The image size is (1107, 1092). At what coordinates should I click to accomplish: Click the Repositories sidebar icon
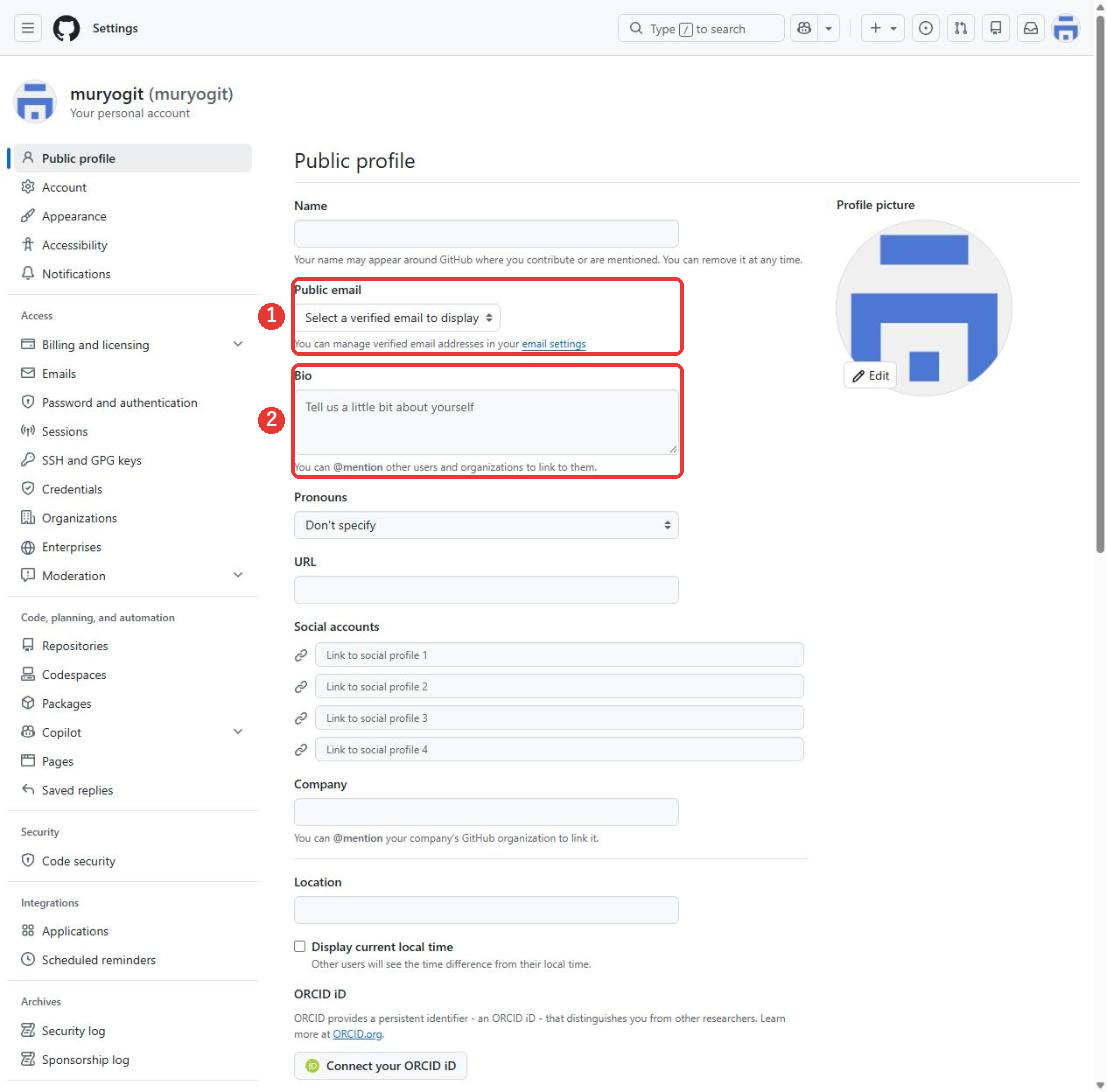click(x=28, y=645)
